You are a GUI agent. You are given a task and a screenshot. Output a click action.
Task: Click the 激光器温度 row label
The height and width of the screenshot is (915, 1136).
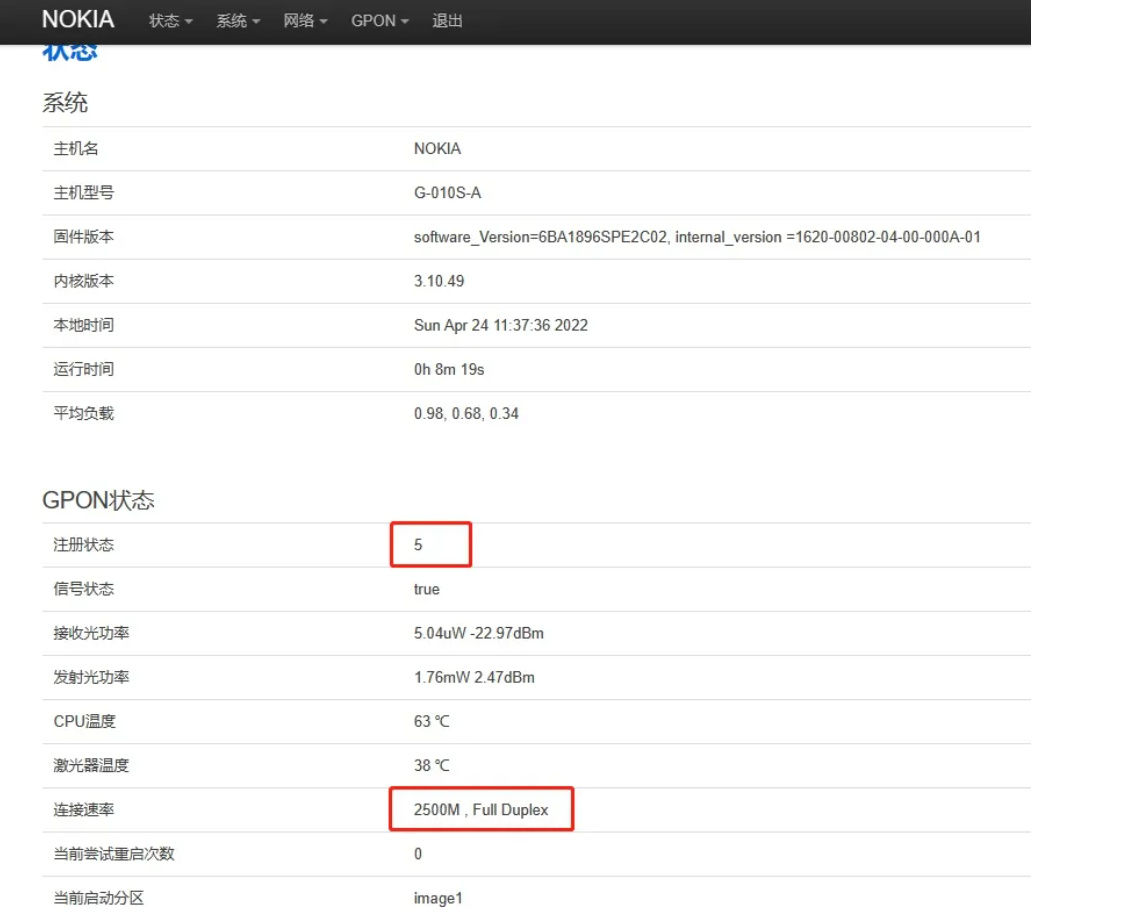click(91, 766)
